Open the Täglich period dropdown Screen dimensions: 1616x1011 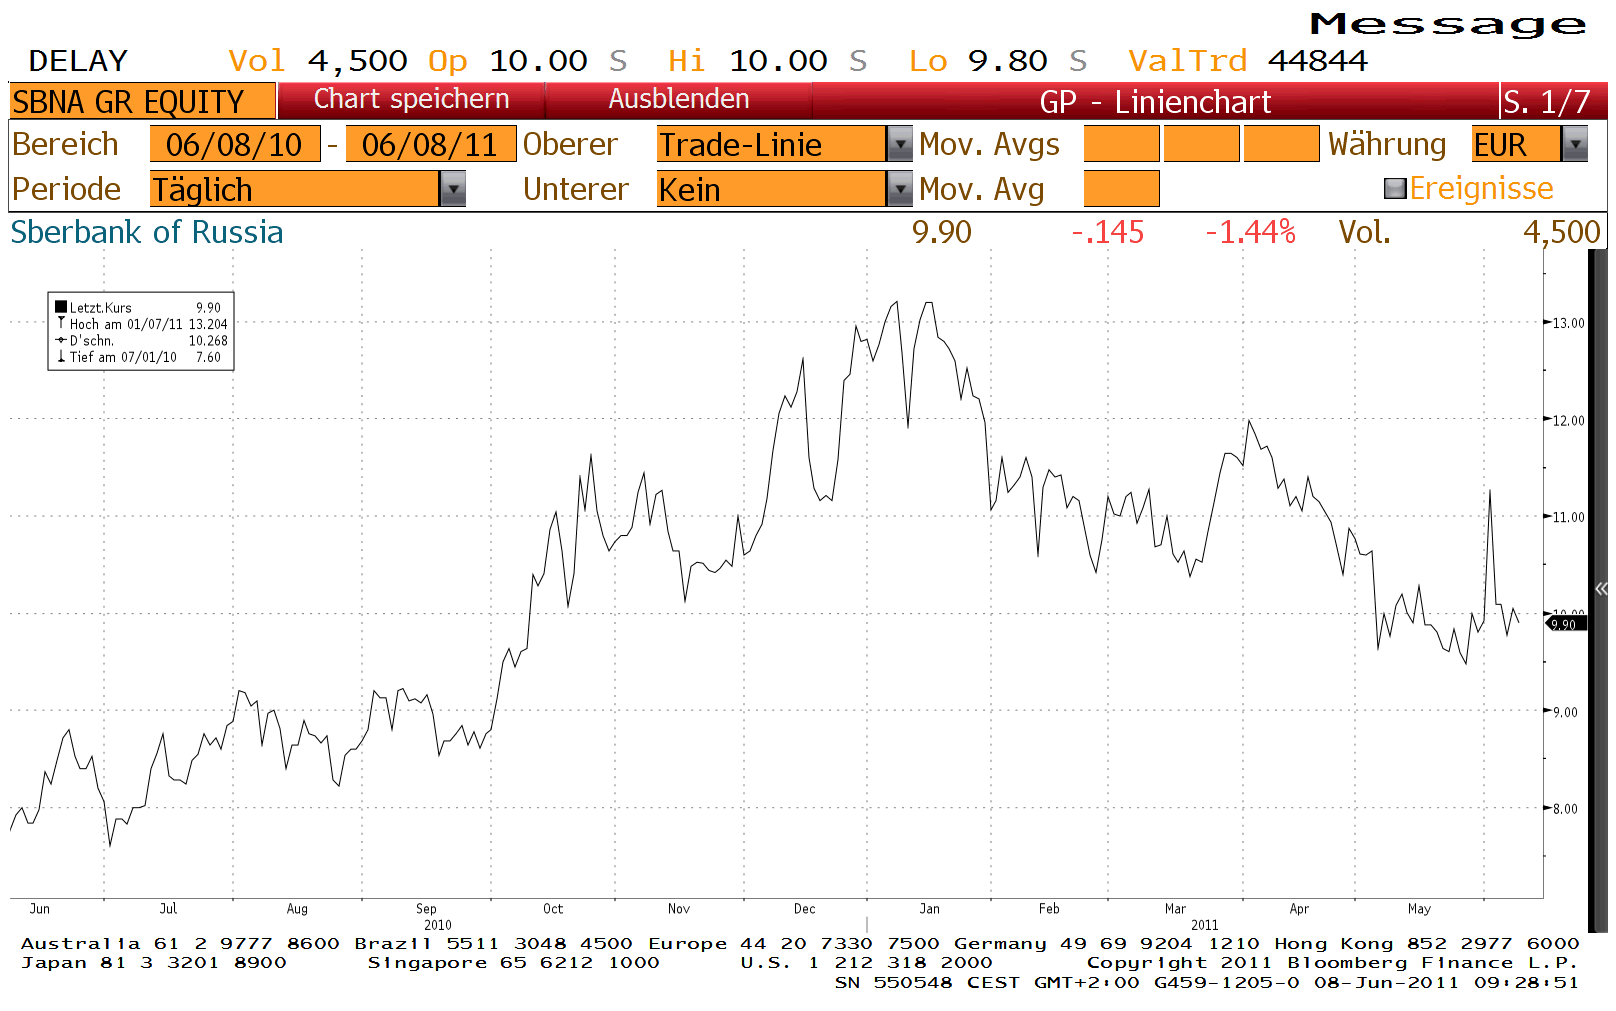(x=456, y=188)
